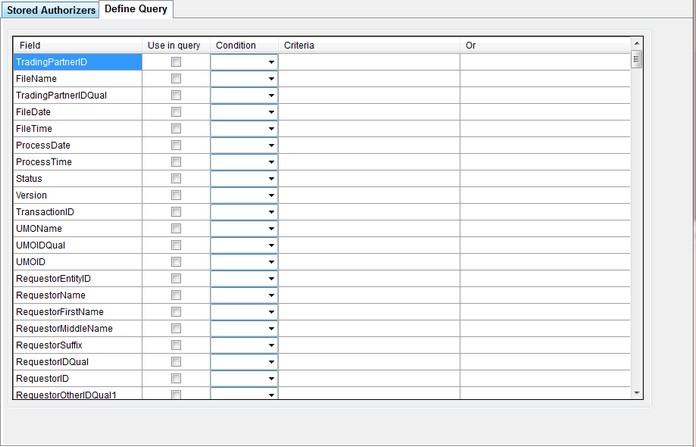Click Criteria field for Version row
Image resolution: width=696 pixels, height=447 pixels.
(369, 196)
